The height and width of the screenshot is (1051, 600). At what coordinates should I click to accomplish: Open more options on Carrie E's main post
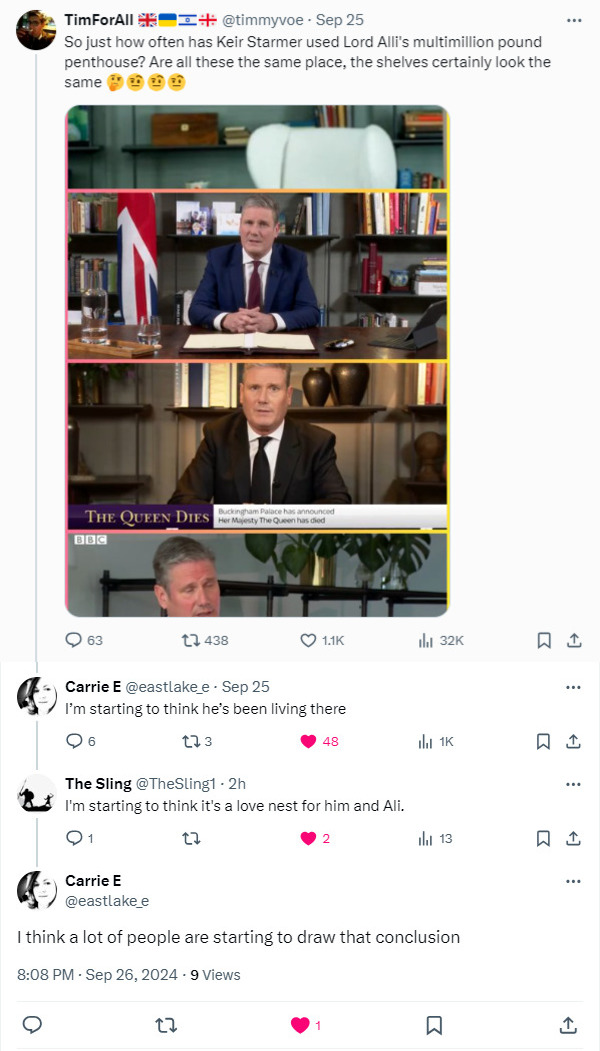click(x=573, y=881)
